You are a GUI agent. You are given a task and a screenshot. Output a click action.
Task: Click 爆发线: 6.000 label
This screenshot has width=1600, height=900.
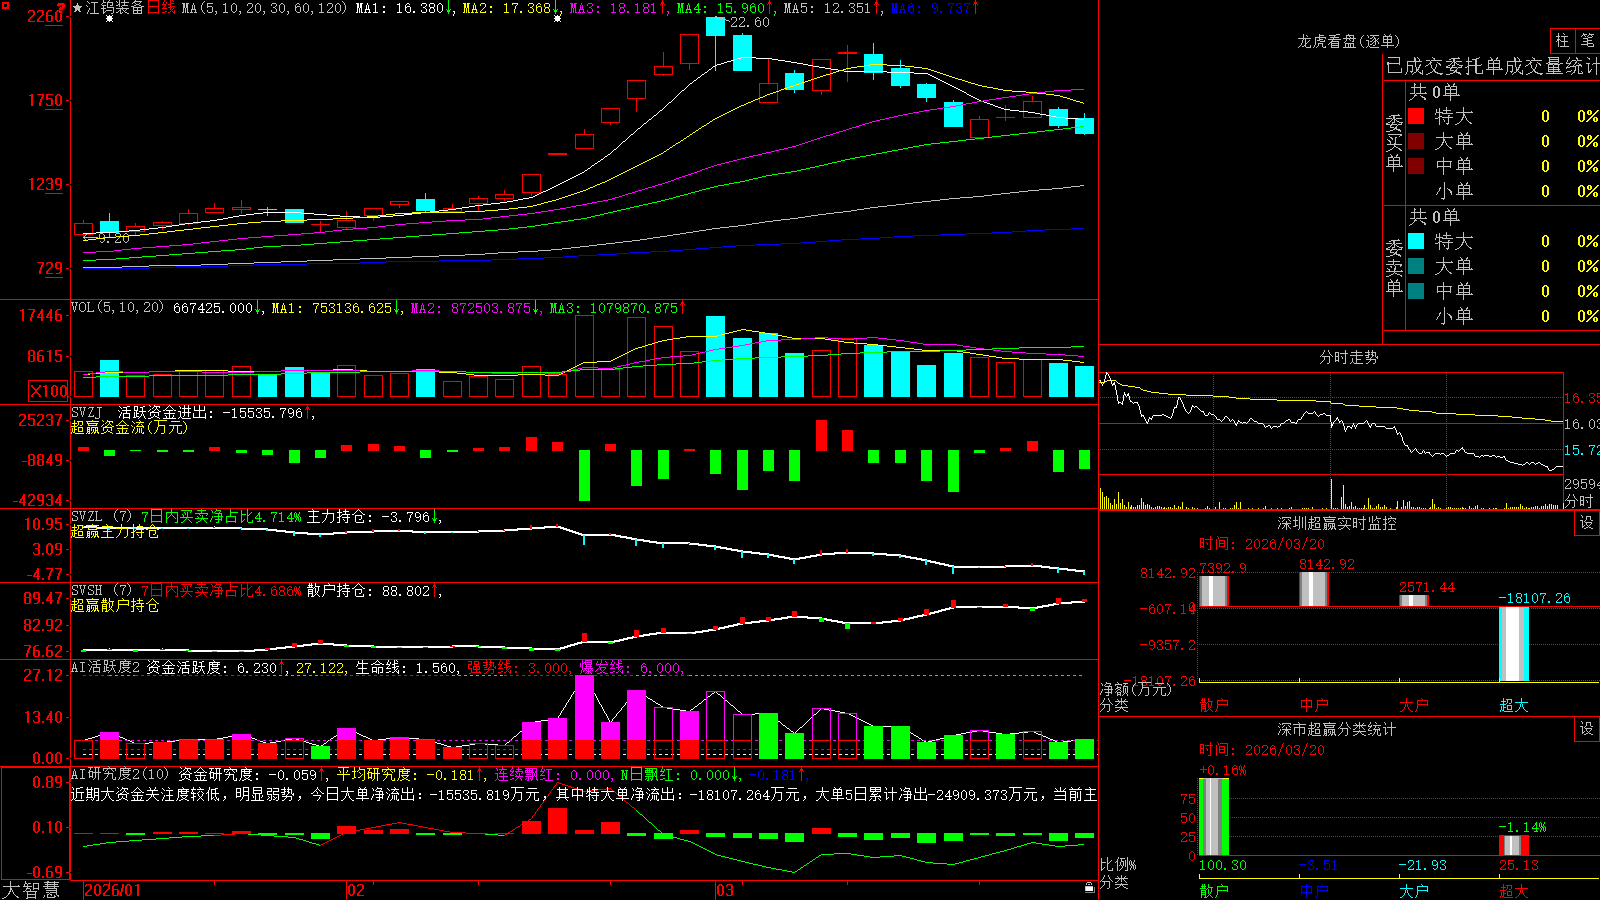[x=630, y=667]
